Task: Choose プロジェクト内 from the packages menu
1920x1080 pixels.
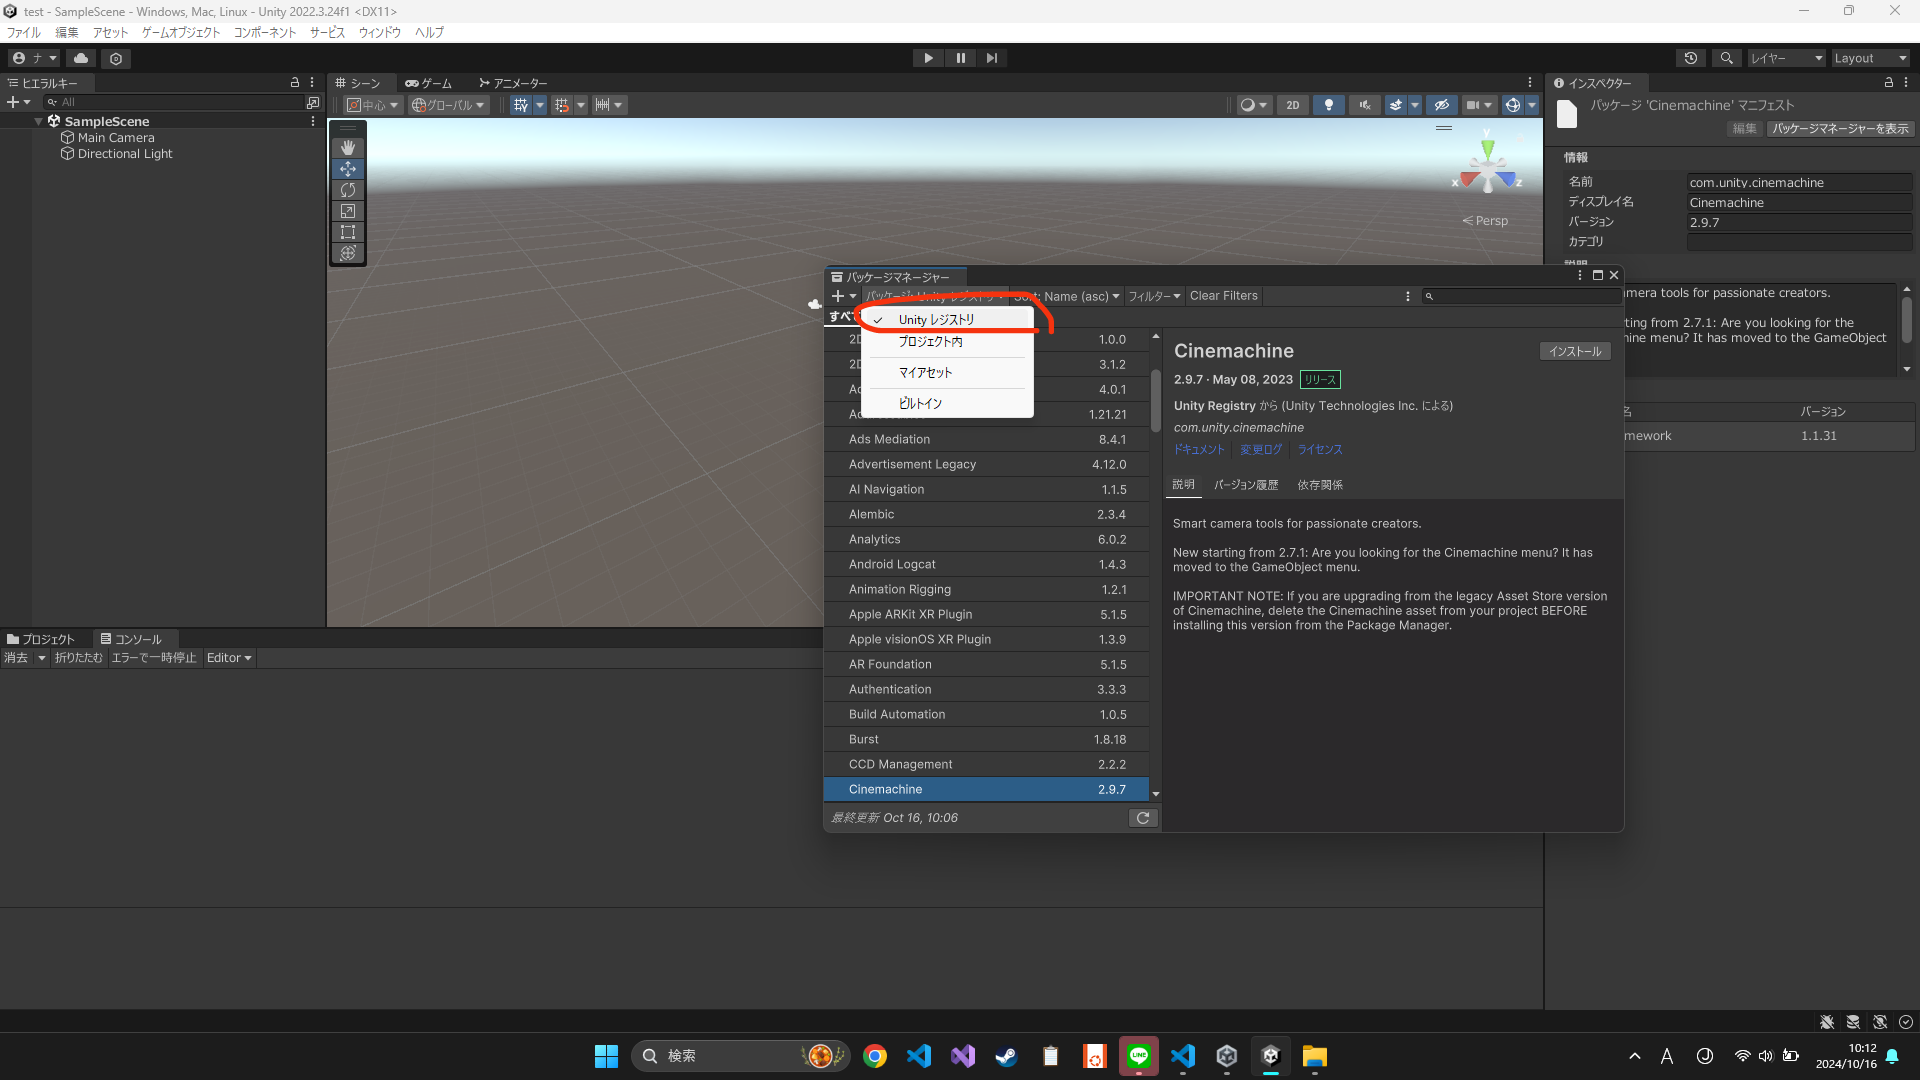Action: click(x=930, y=342)
